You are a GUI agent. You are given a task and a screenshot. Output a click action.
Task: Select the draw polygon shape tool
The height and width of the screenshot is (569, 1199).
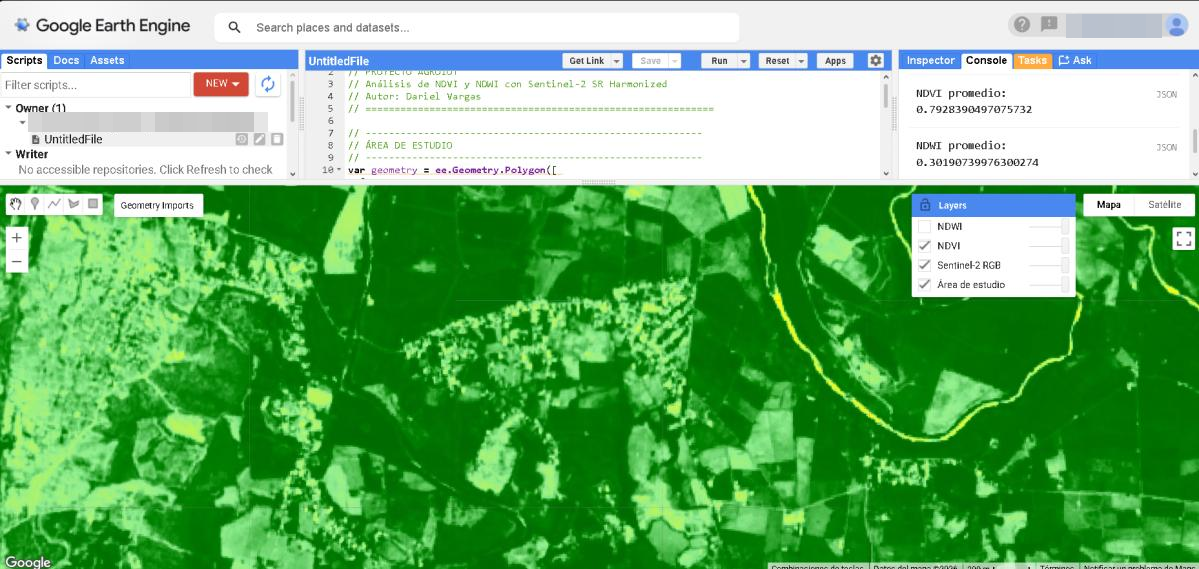[73, 203]
